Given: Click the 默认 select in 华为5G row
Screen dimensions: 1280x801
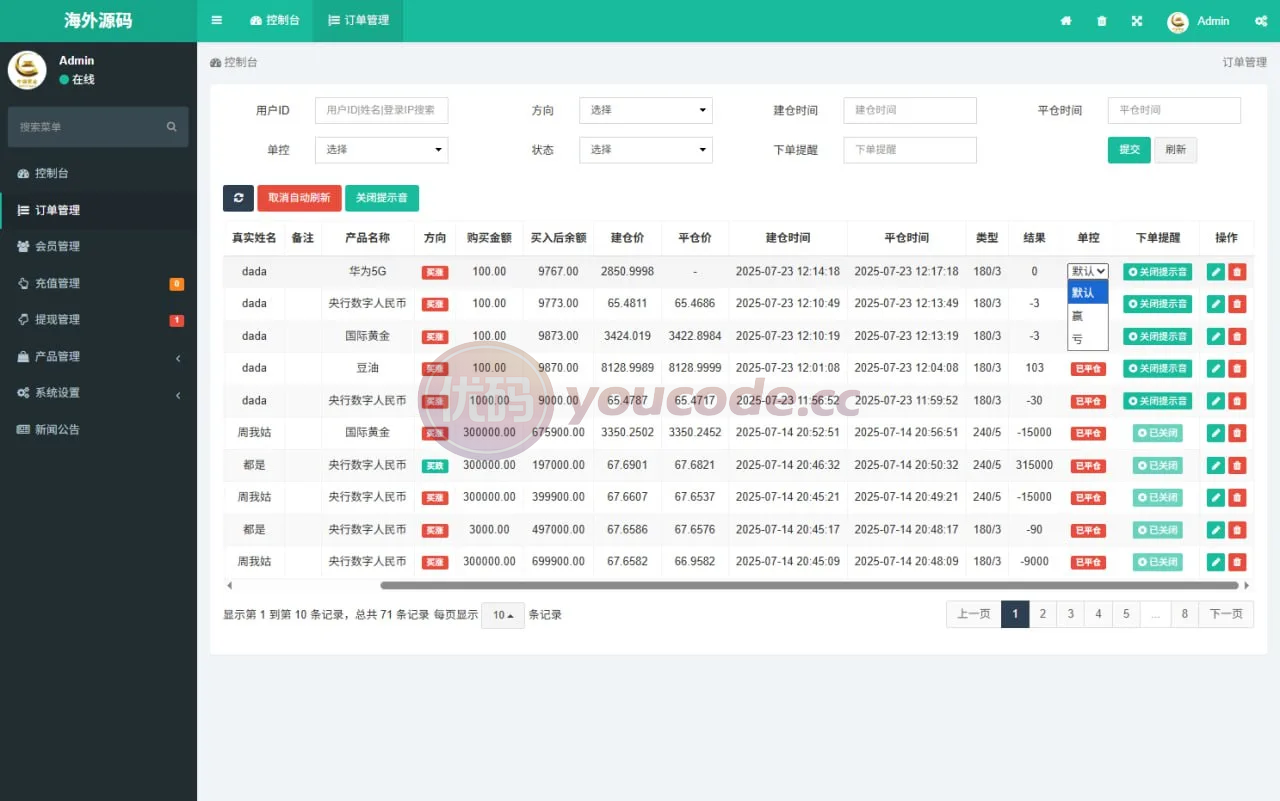Looking at the screenshot, I should pos(1088,271).
